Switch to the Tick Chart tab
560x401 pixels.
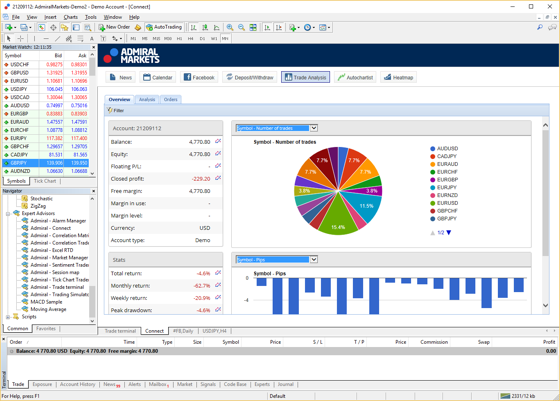pos(45,181)
